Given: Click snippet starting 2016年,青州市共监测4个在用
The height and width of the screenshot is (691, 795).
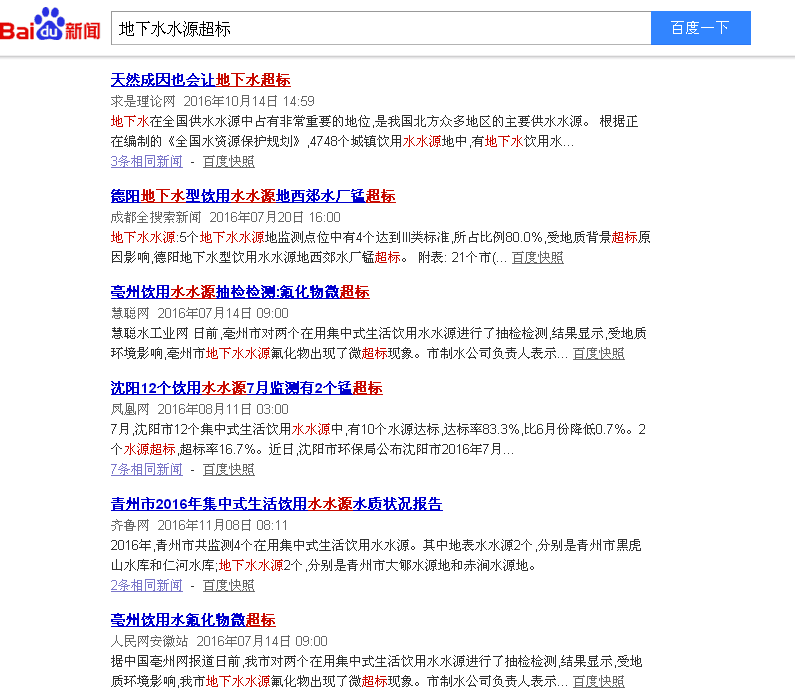Looking at the screenshot, I should (376, 555).
